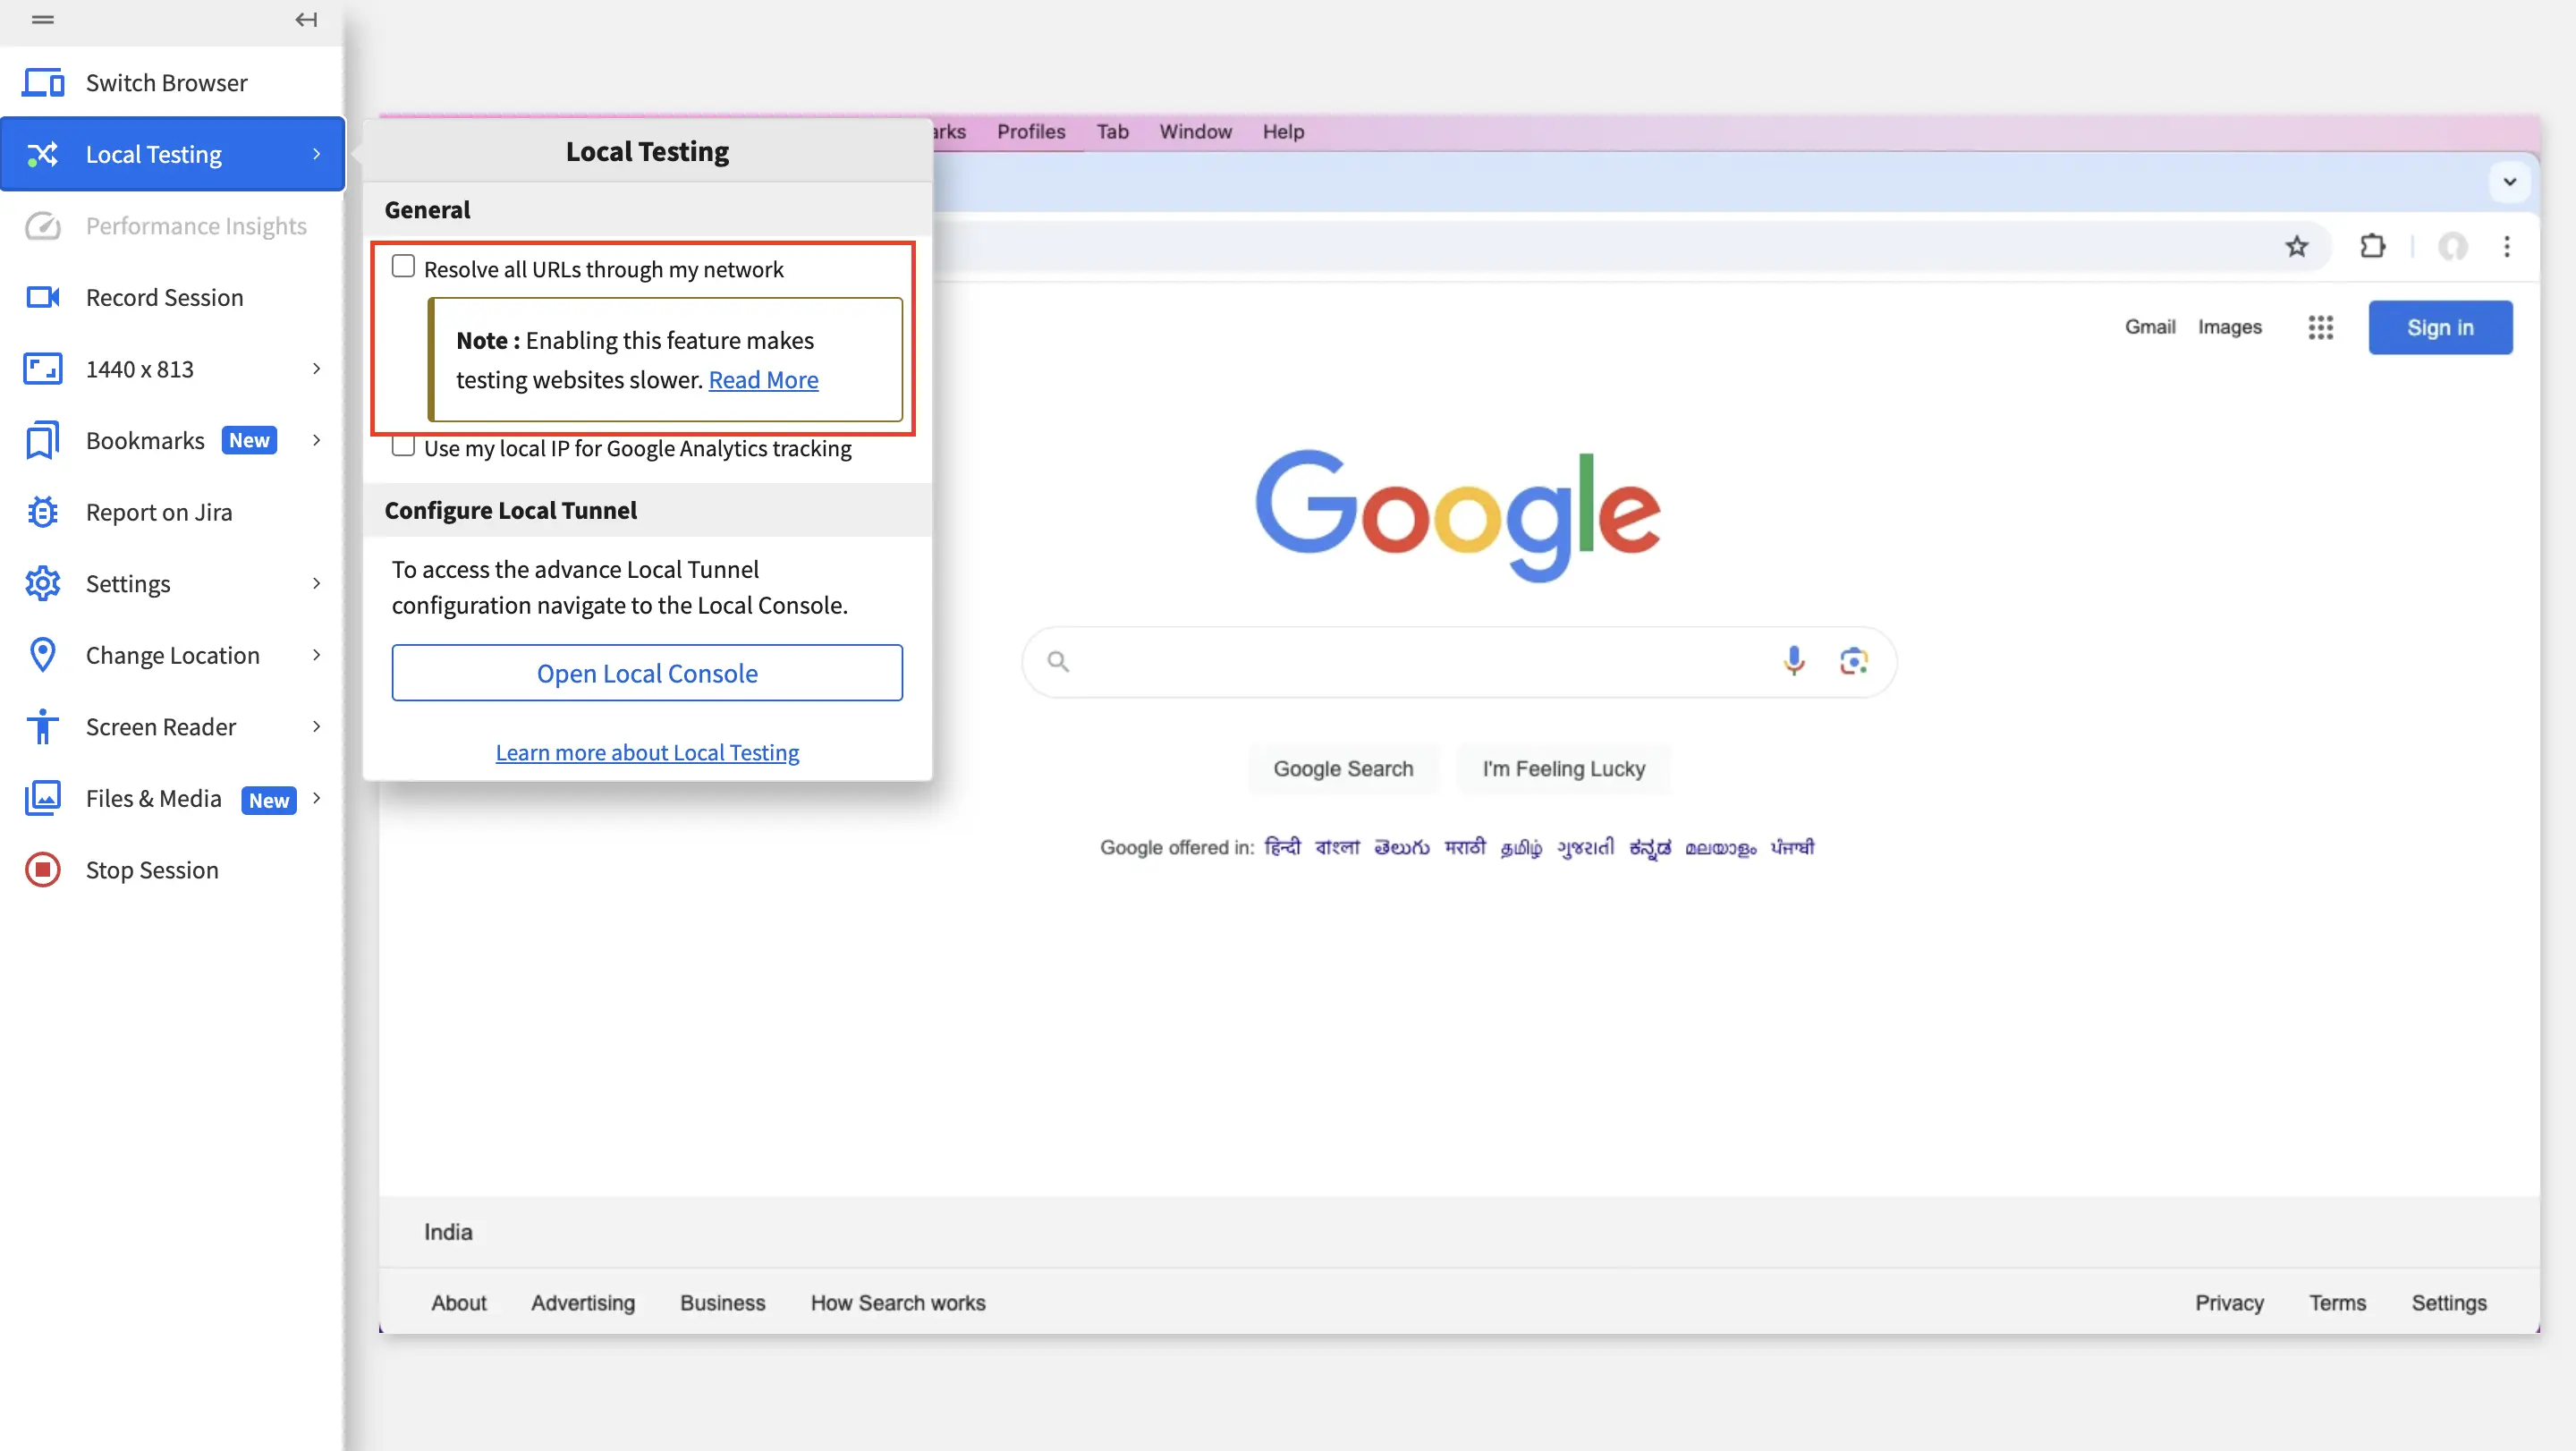This screenshot has width=2576, height=1451.
Task: Expand the Files & Media submenu chevron
Action: (317, 798)
